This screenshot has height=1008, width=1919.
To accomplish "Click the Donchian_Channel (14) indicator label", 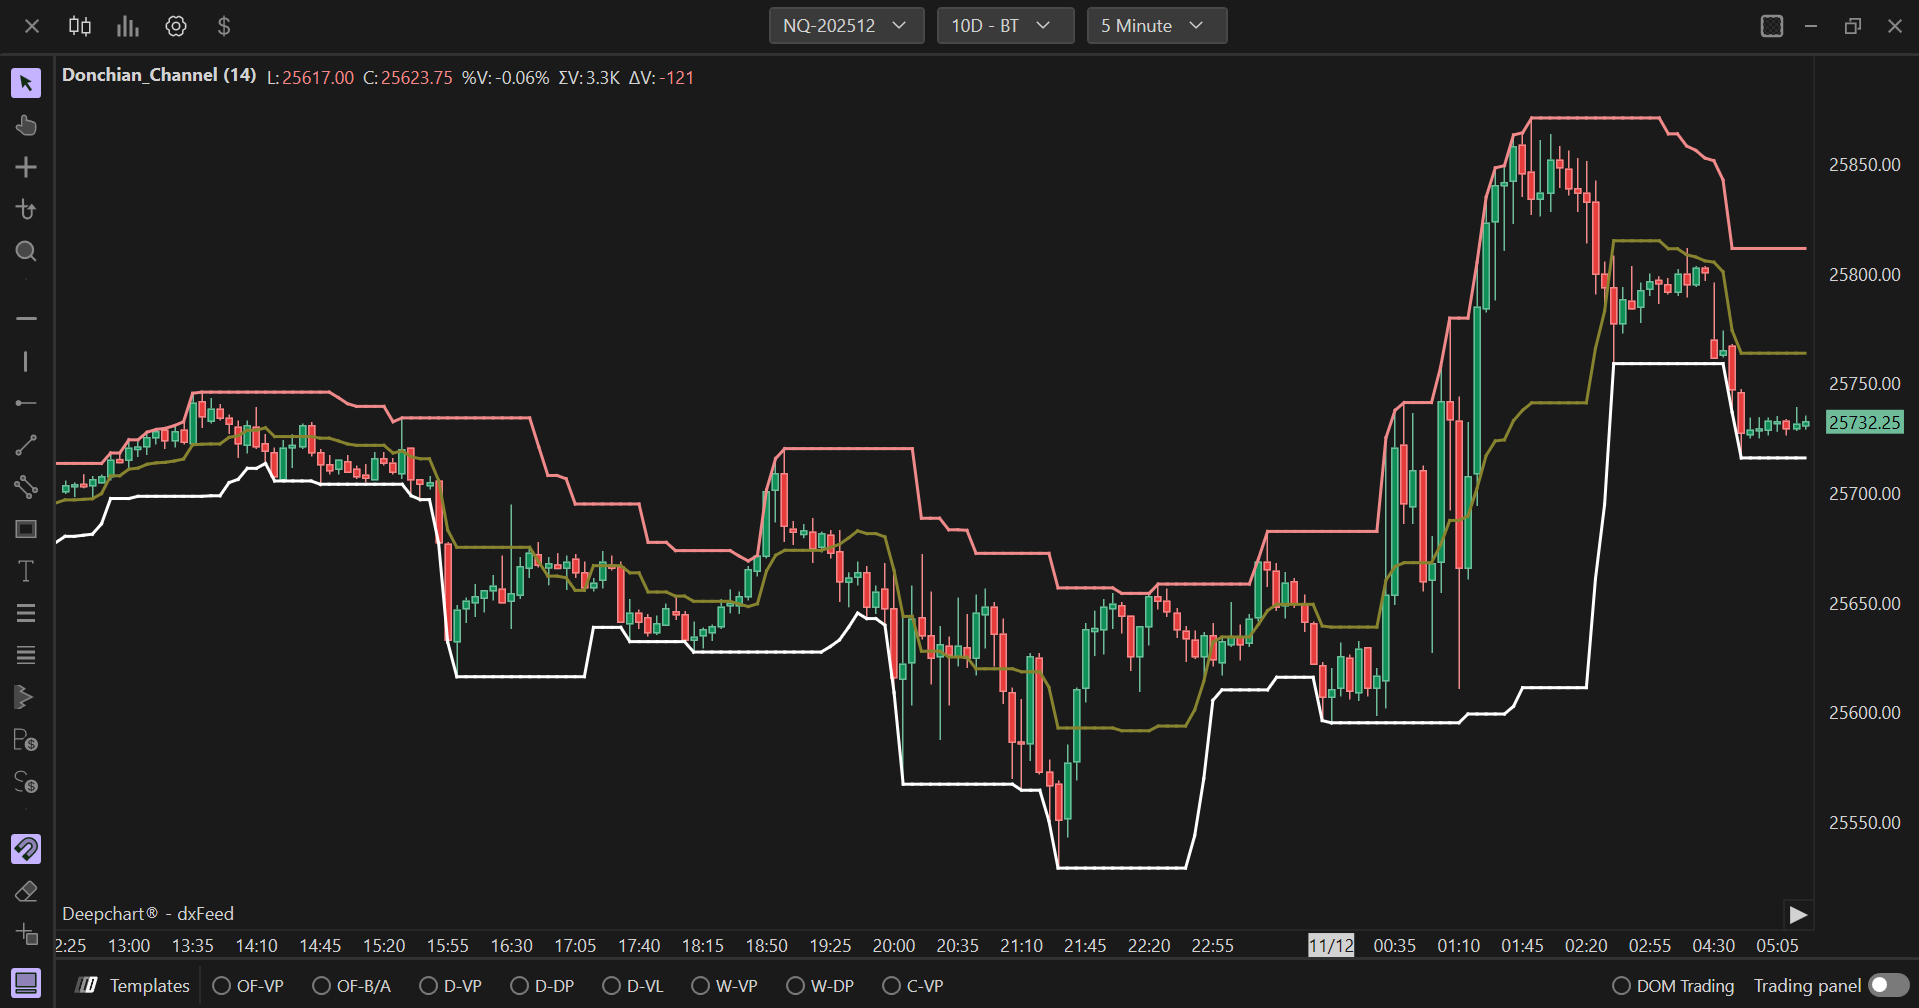I will click(x=159, y=76).
